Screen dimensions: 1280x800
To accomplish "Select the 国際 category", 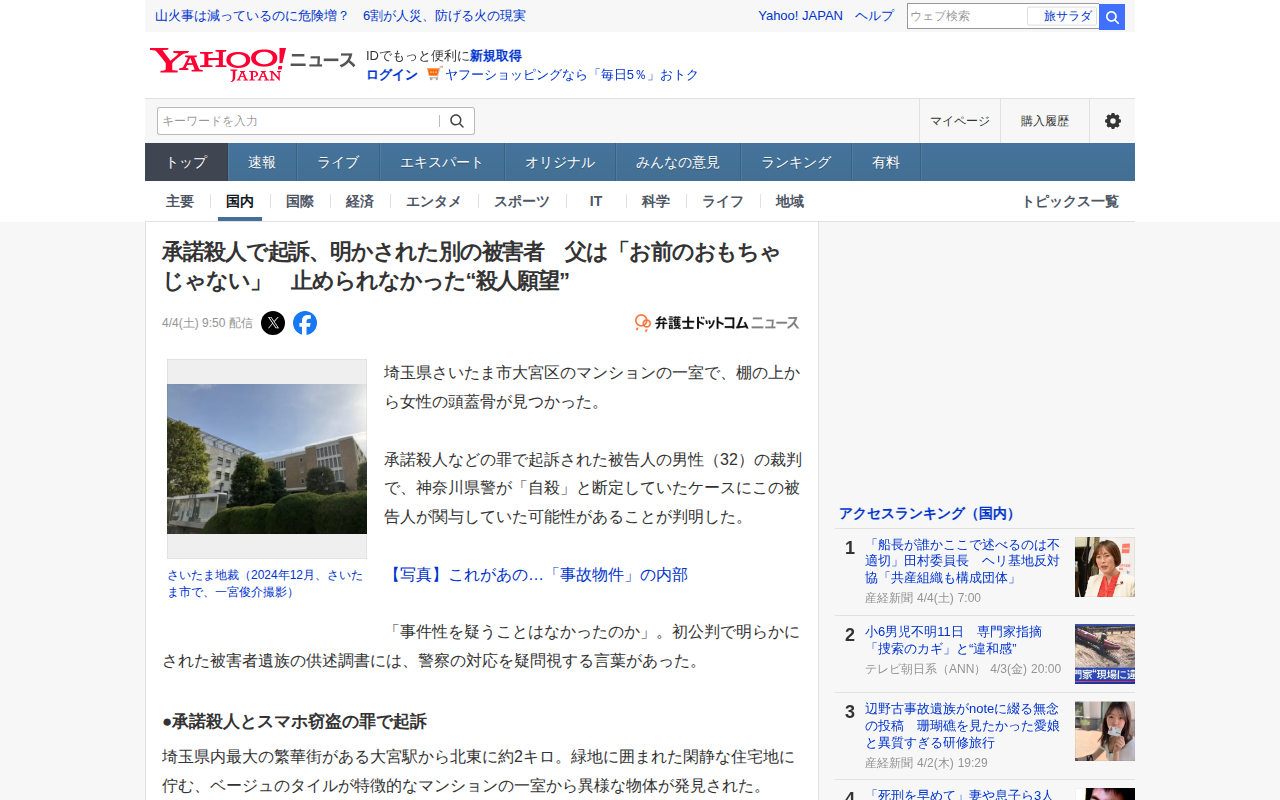I will tap(300, 201).
